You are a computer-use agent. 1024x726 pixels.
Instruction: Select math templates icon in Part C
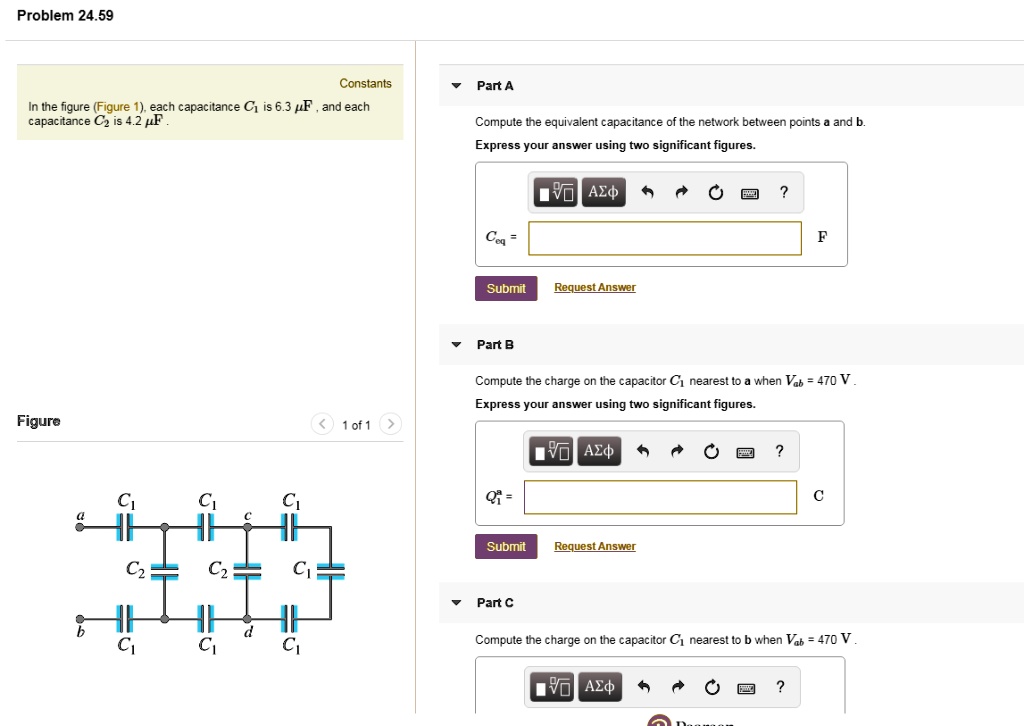(x=551, y=687)
